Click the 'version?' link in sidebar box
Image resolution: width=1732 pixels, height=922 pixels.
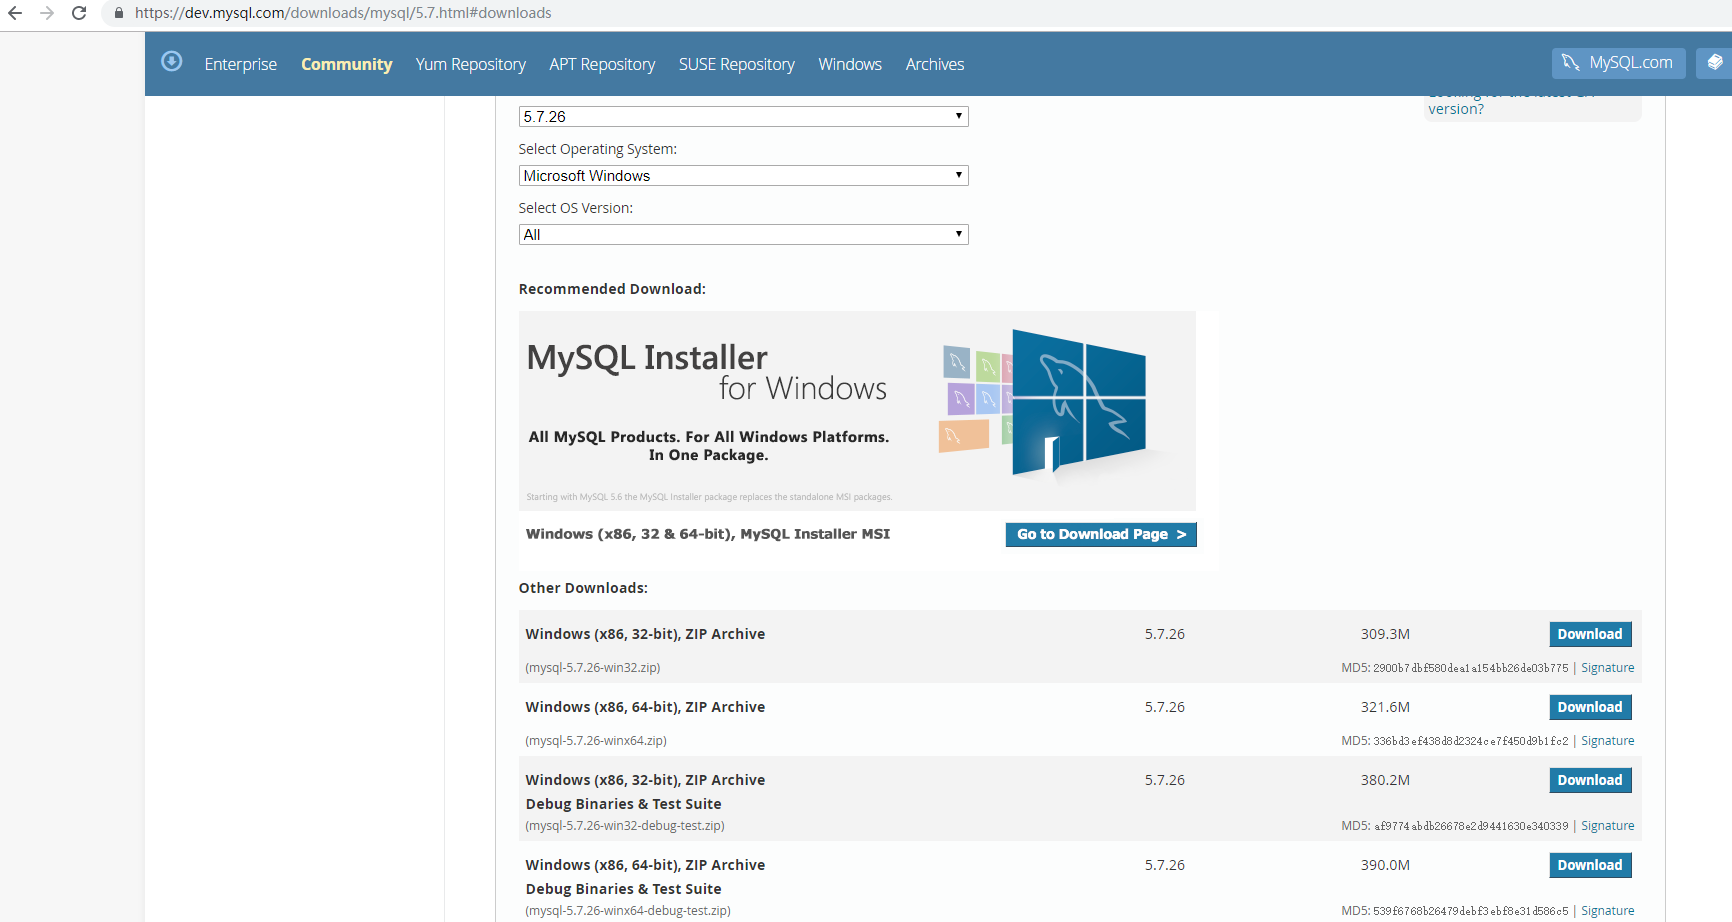(x=1456, y=109)
